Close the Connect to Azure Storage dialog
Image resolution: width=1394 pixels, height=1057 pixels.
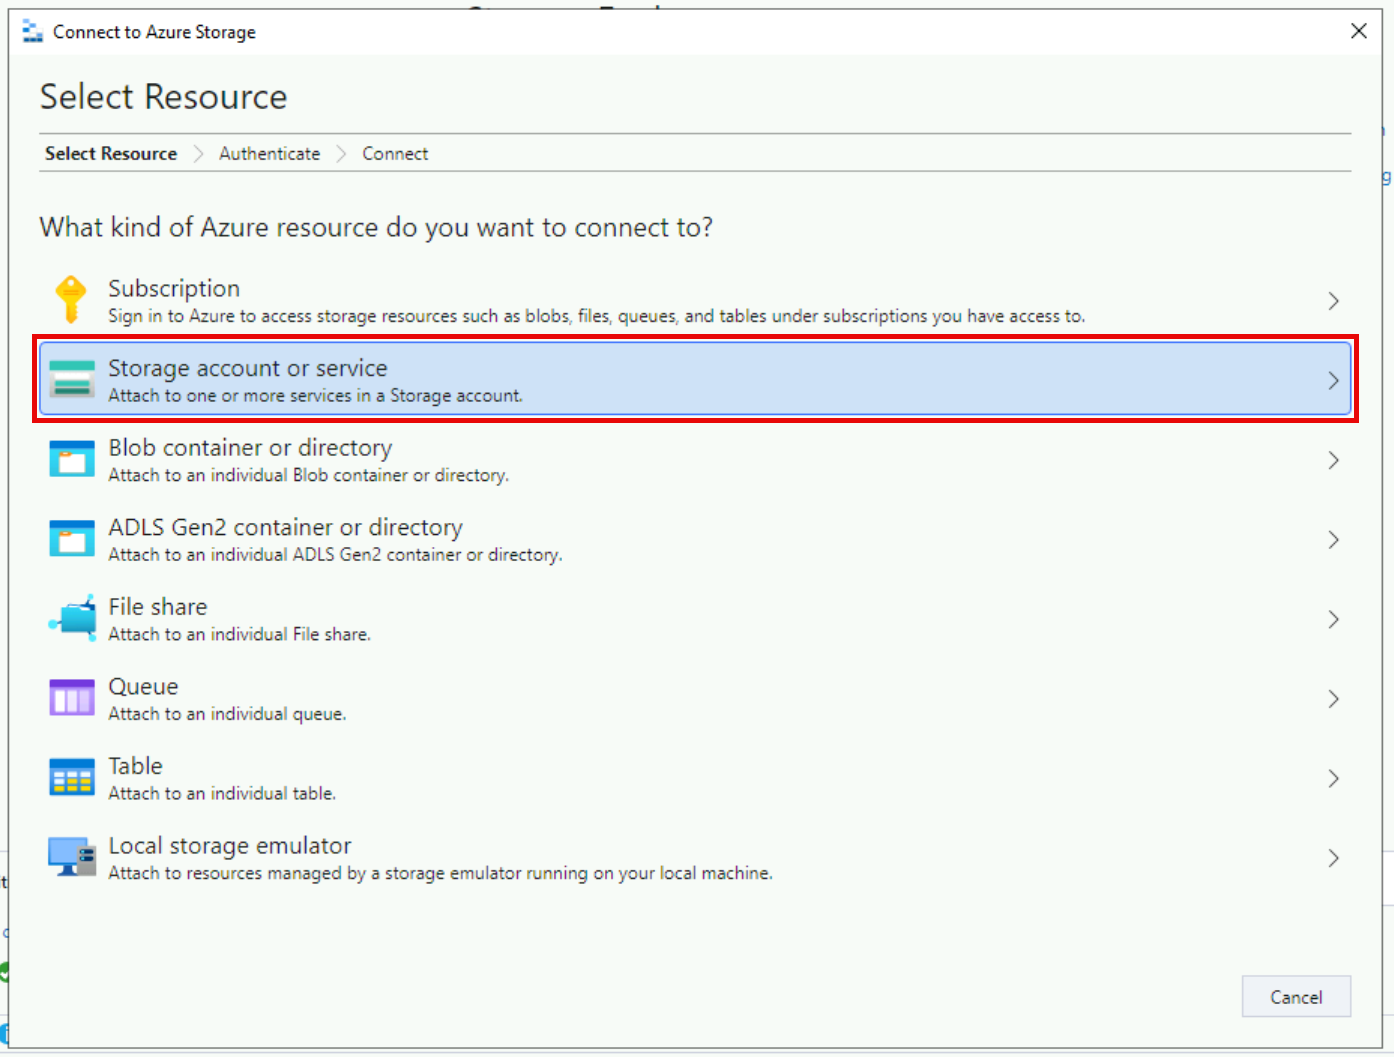1358,31
